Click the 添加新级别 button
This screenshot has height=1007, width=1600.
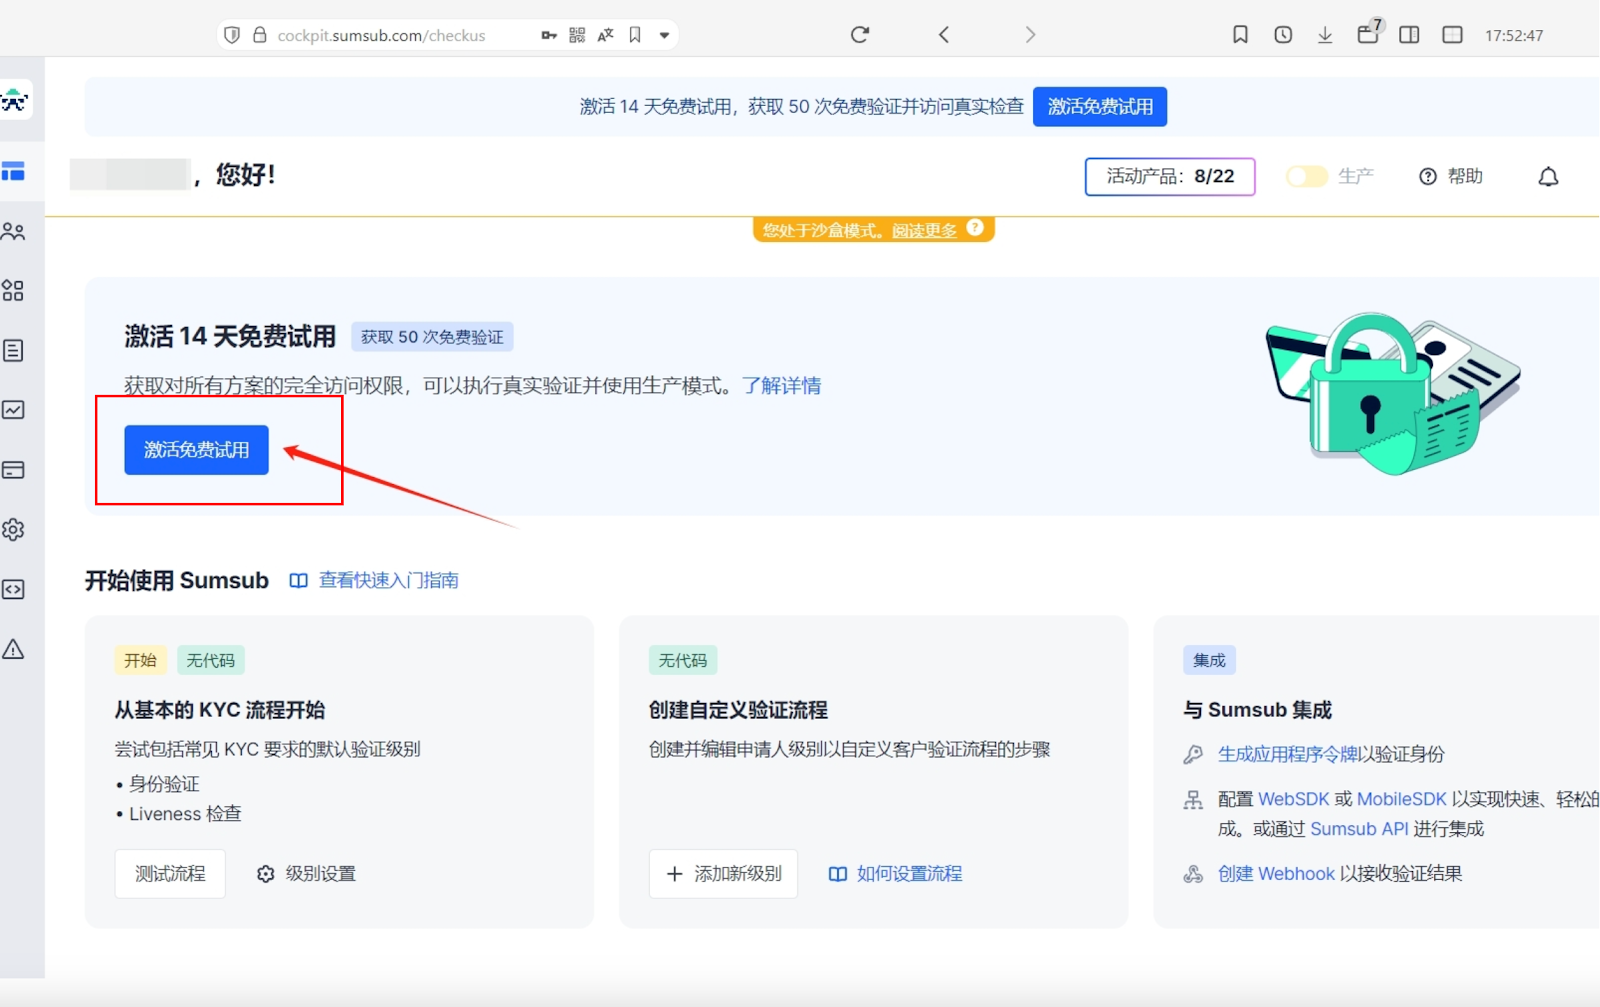(723, 874)
